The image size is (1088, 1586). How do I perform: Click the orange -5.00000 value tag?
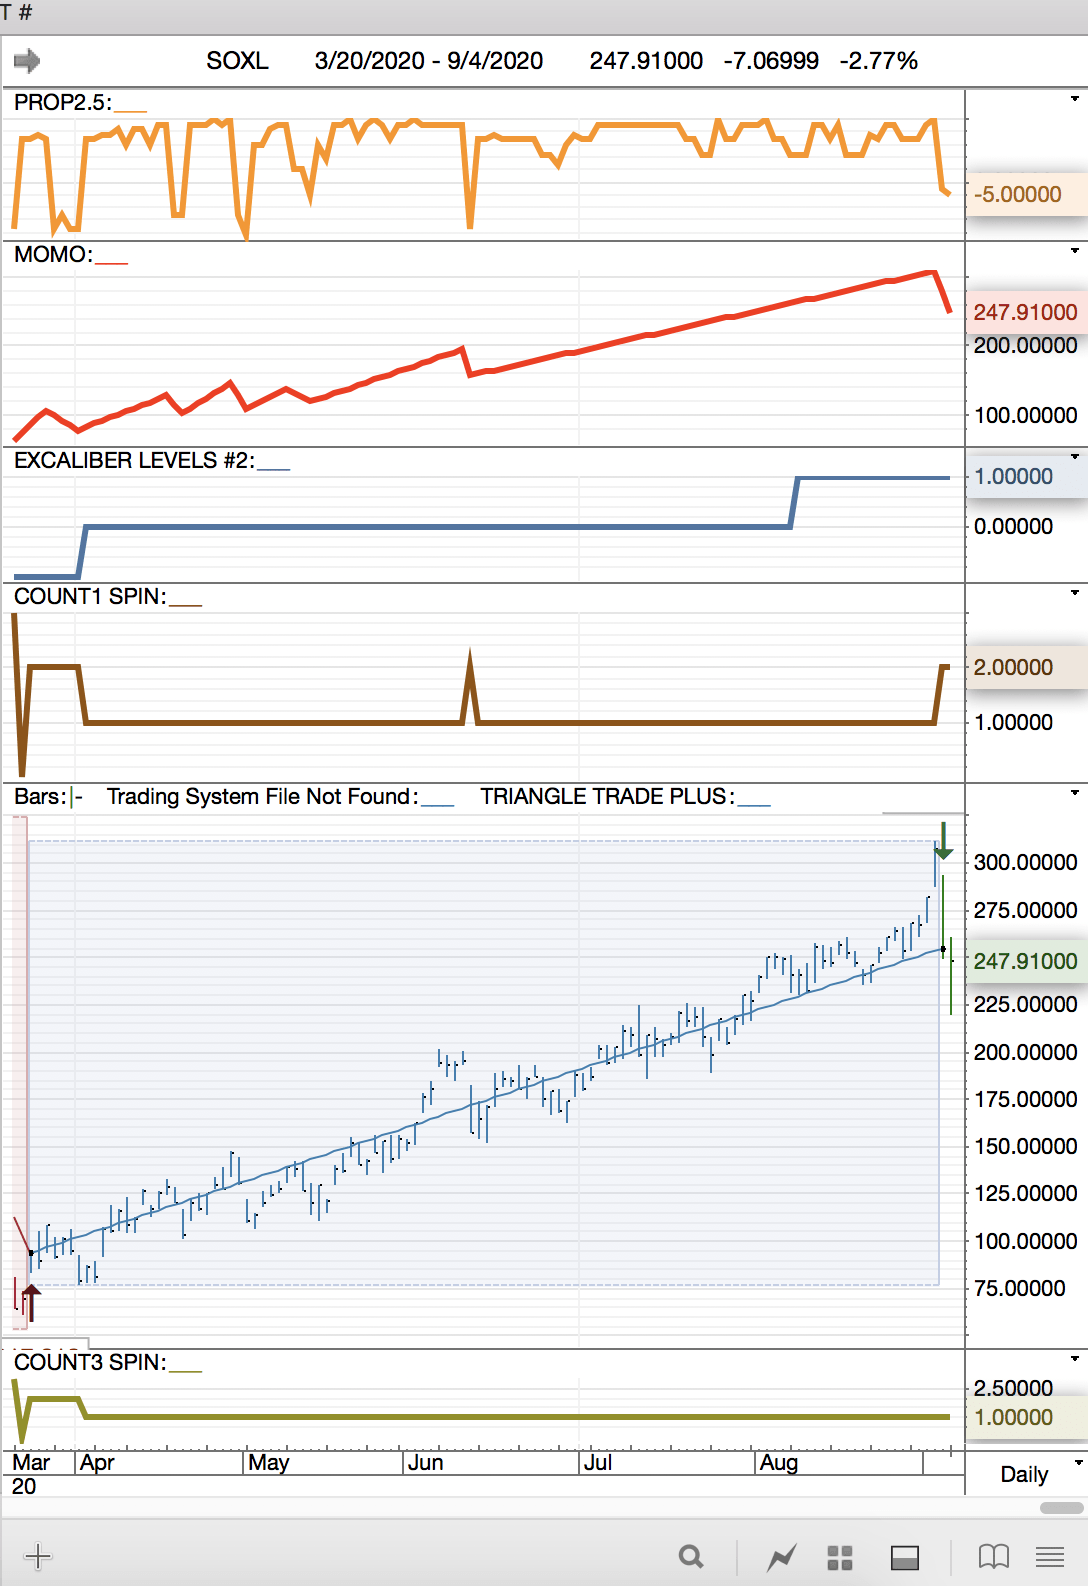(1026, 194)
